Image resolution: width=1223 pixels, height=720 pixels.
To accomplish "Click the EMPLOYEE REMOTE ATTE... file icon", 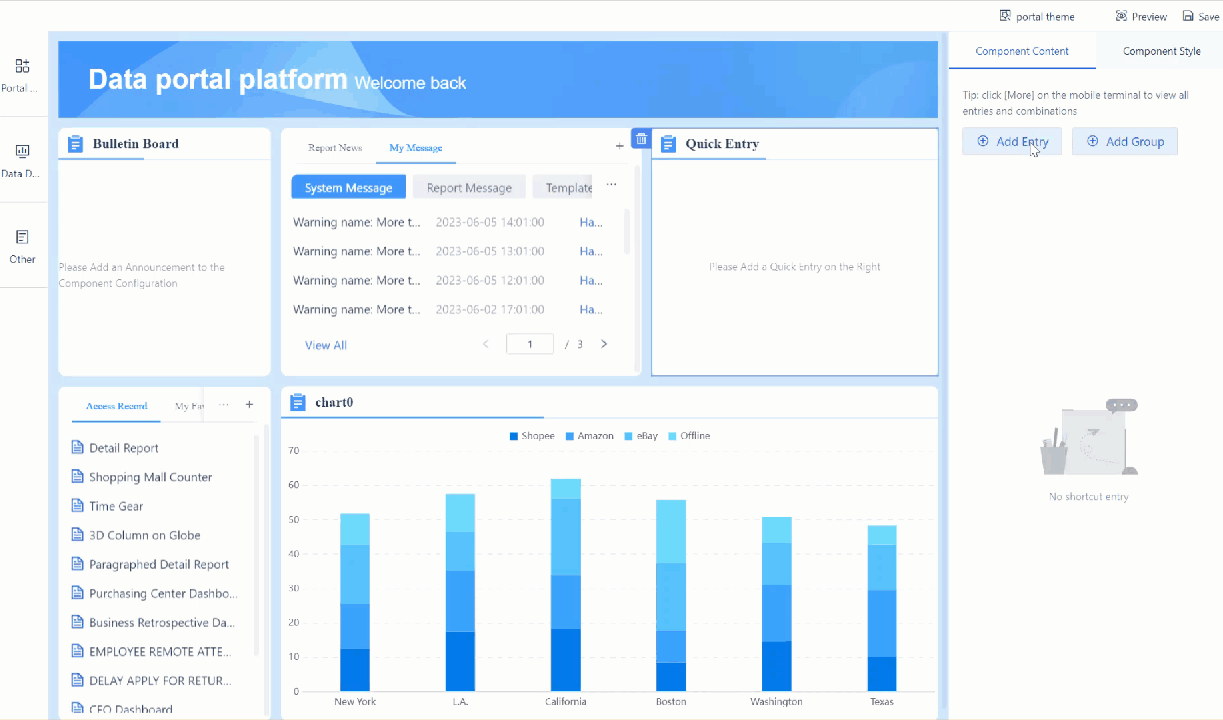I will (77, 650).
